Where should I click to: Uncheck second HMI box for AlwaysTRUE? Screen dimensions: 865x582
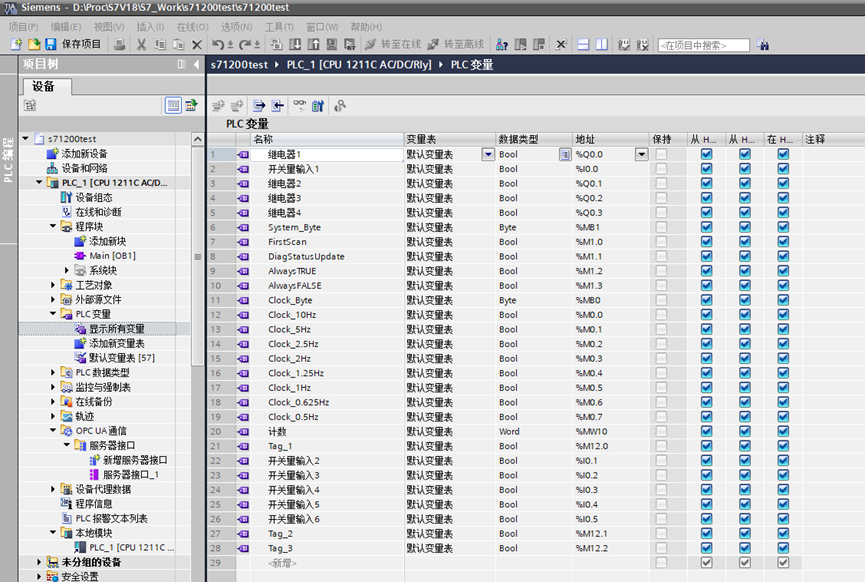coord(745,271)
